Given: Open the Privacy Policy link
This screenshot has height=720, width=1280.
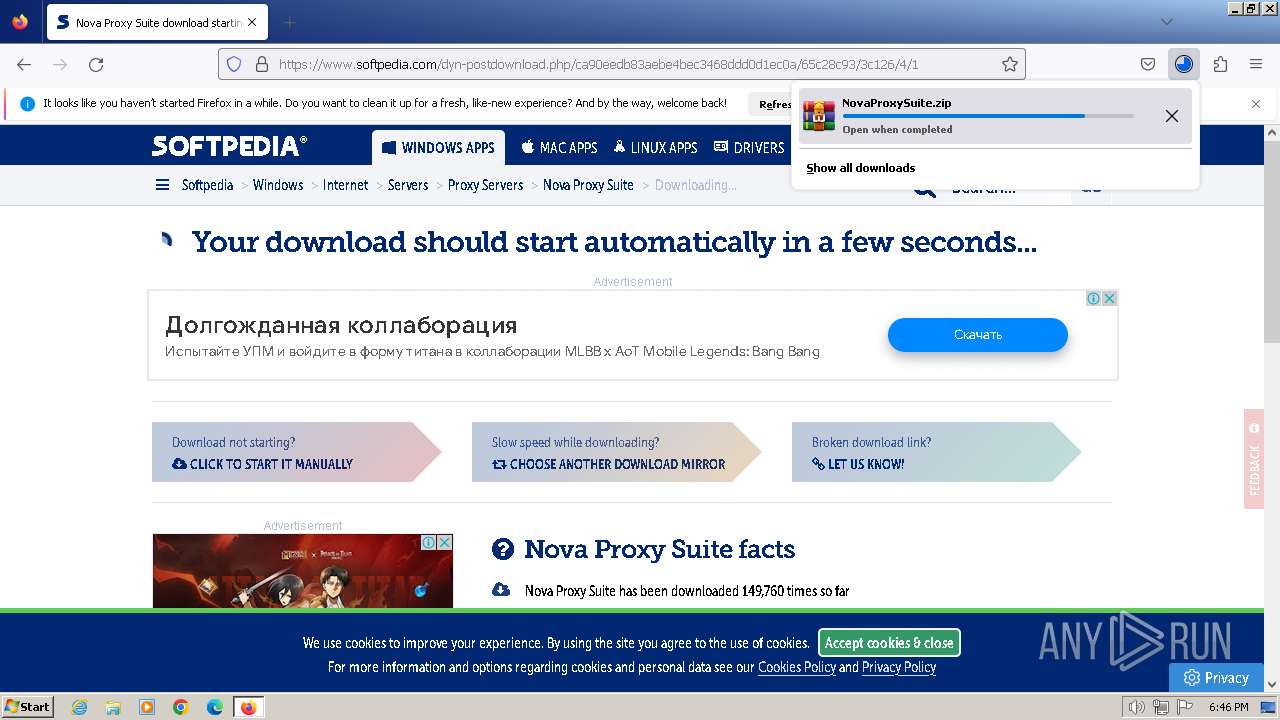Looking at the screenshot, I should (x=899, y=667).
